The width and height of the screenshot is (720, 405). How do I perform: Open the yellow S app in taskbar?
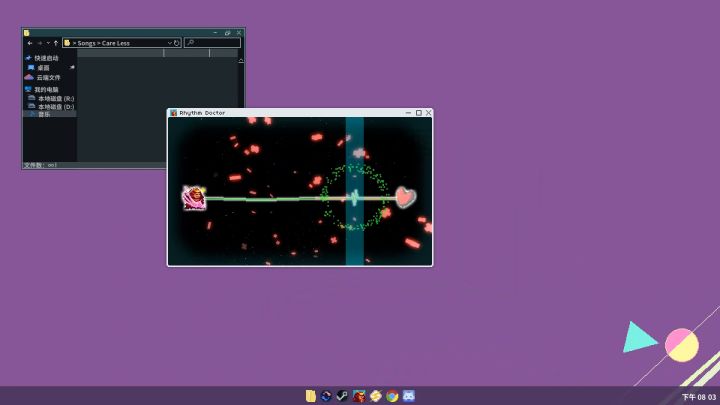tap(376, 396)
